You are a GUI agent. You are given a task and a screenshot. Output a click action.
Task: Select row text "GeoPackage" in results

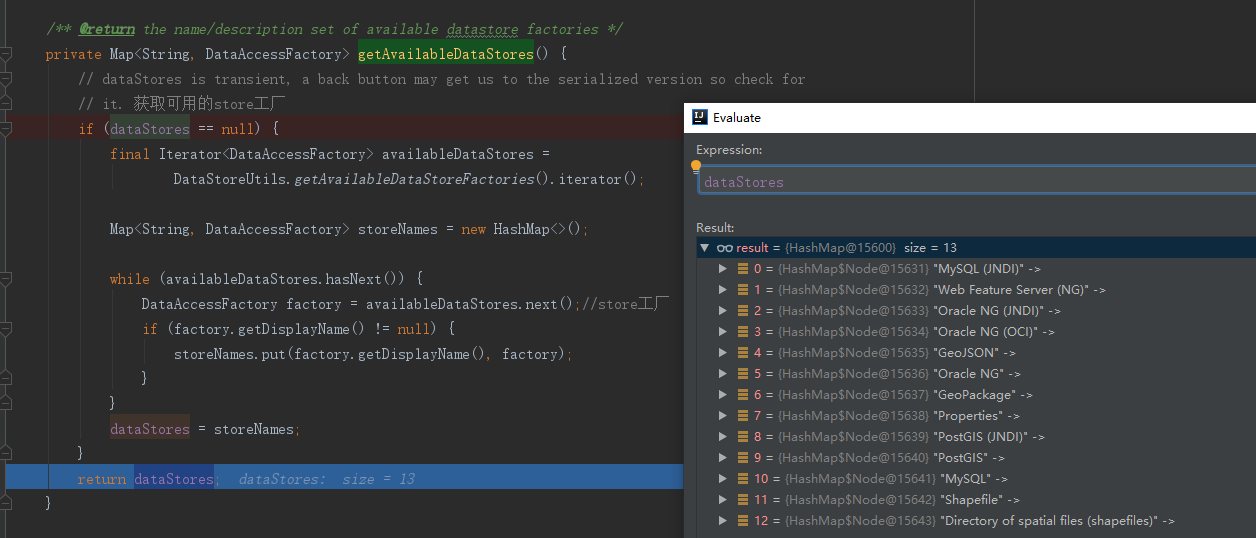(974, 394)
